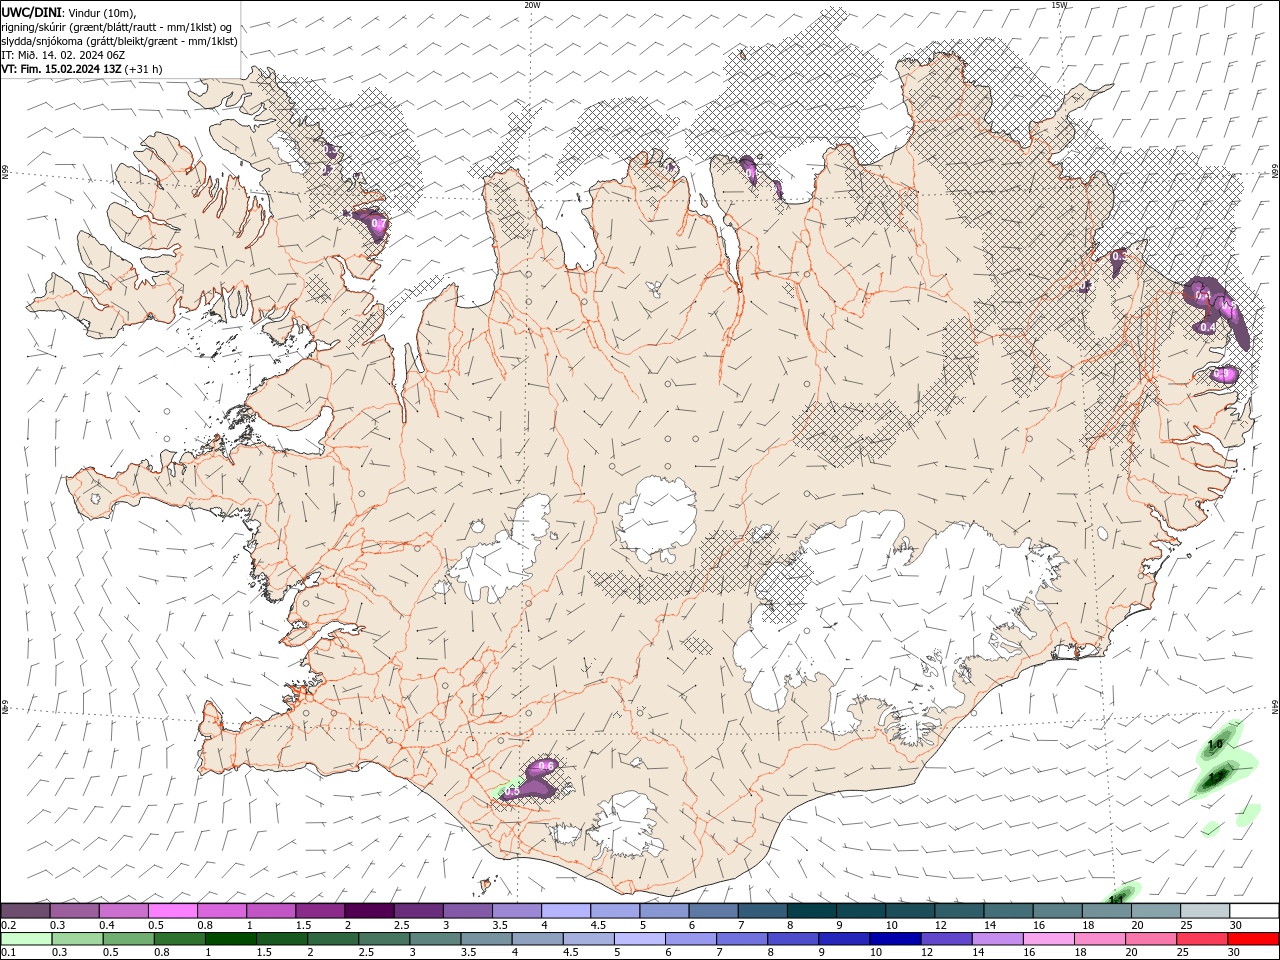Click the 'UWC/DINI' title text
Viewport: 1280px width, 960px height.
[x=30, y=12]
